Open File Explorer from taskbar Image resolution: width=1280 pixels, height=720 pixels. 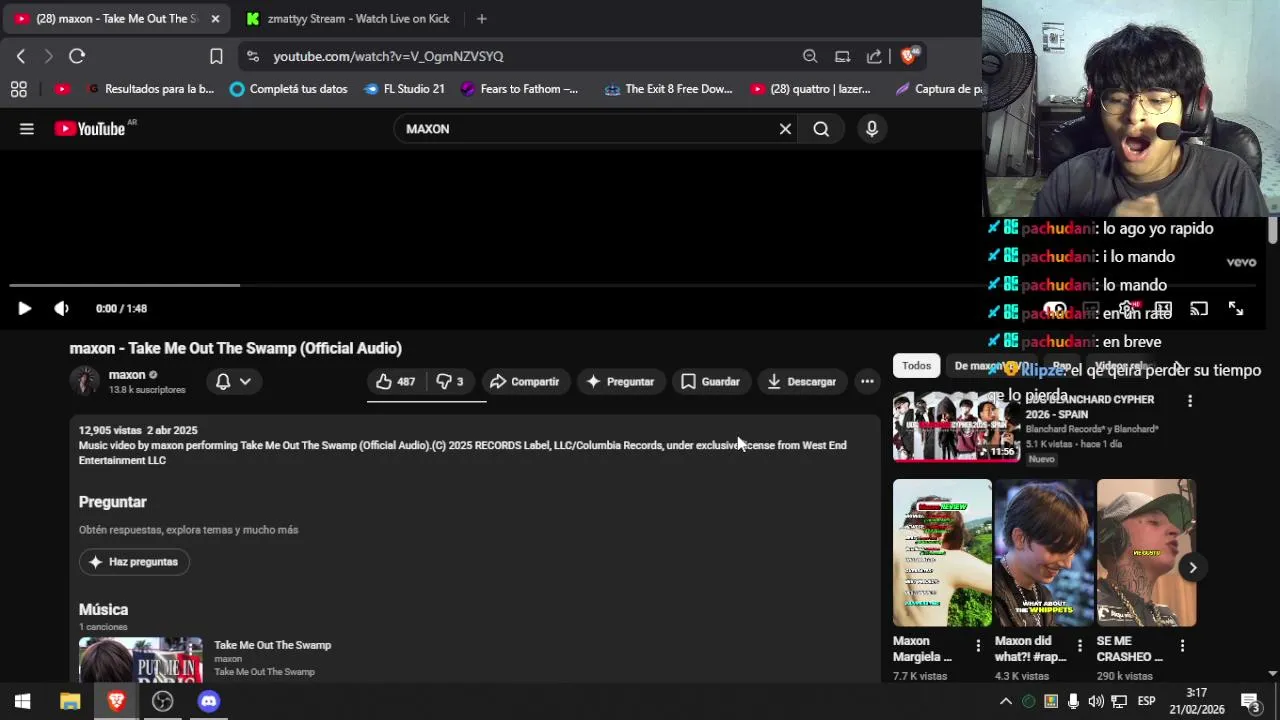point(70,701)
